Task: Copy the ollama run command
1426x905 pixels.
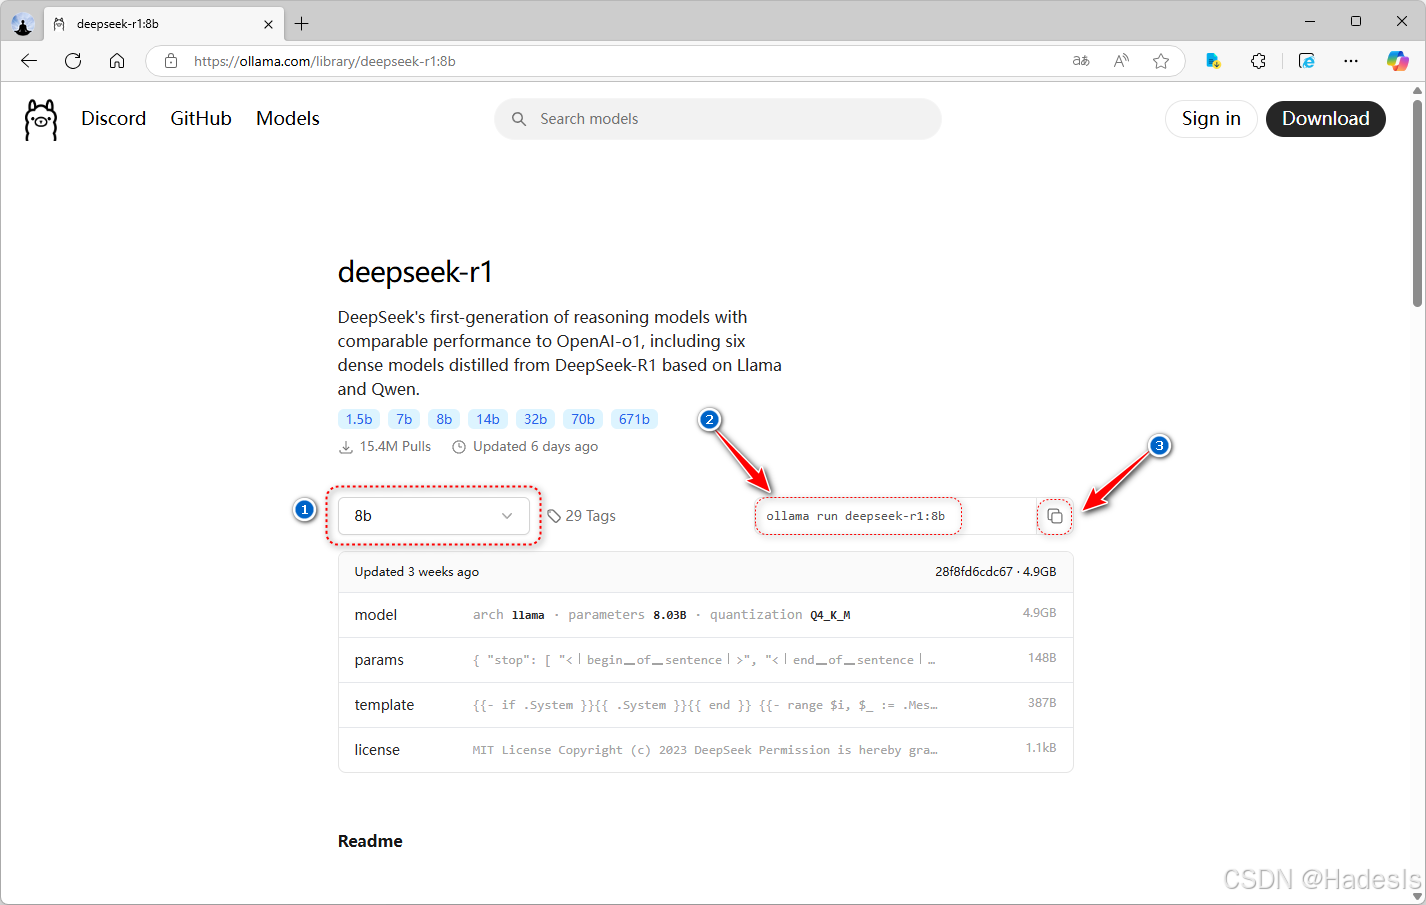Action: (1054, 516)
